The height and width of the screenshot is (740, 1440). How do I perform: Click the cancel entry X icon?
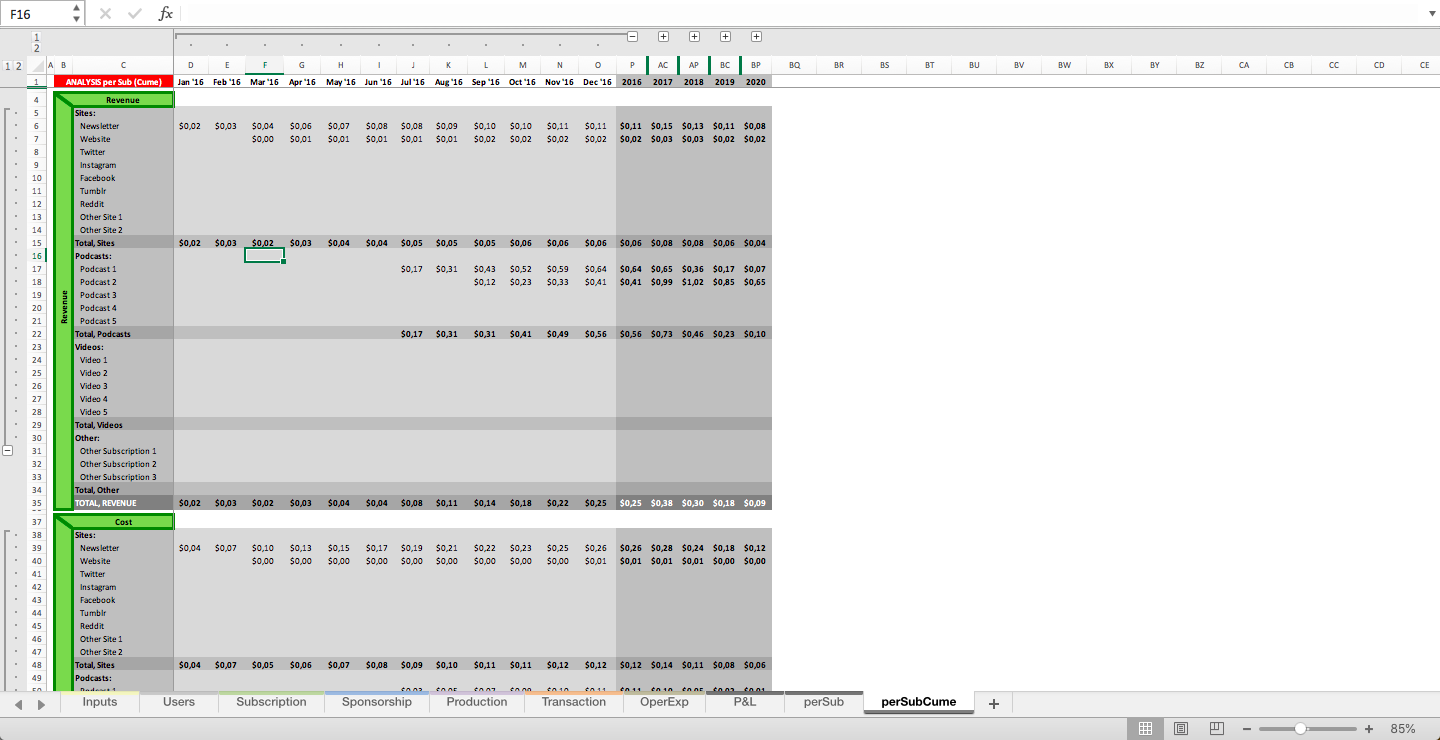106,14
